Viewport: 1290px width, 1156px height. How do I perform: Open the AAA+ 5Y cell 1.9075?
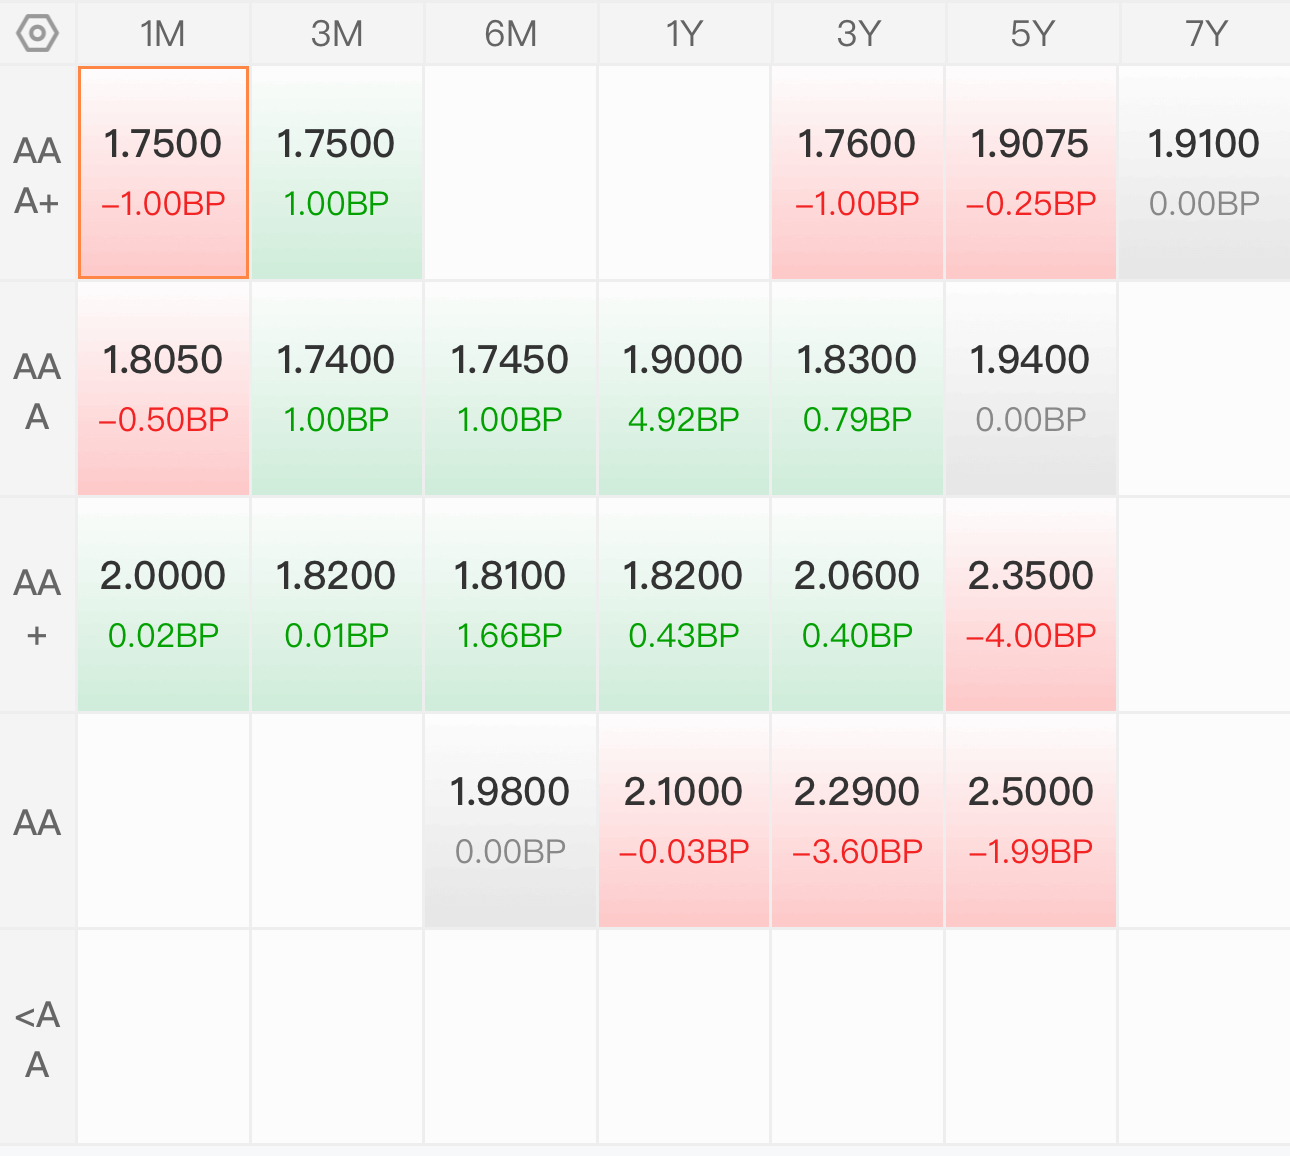tap(1031, 173)
